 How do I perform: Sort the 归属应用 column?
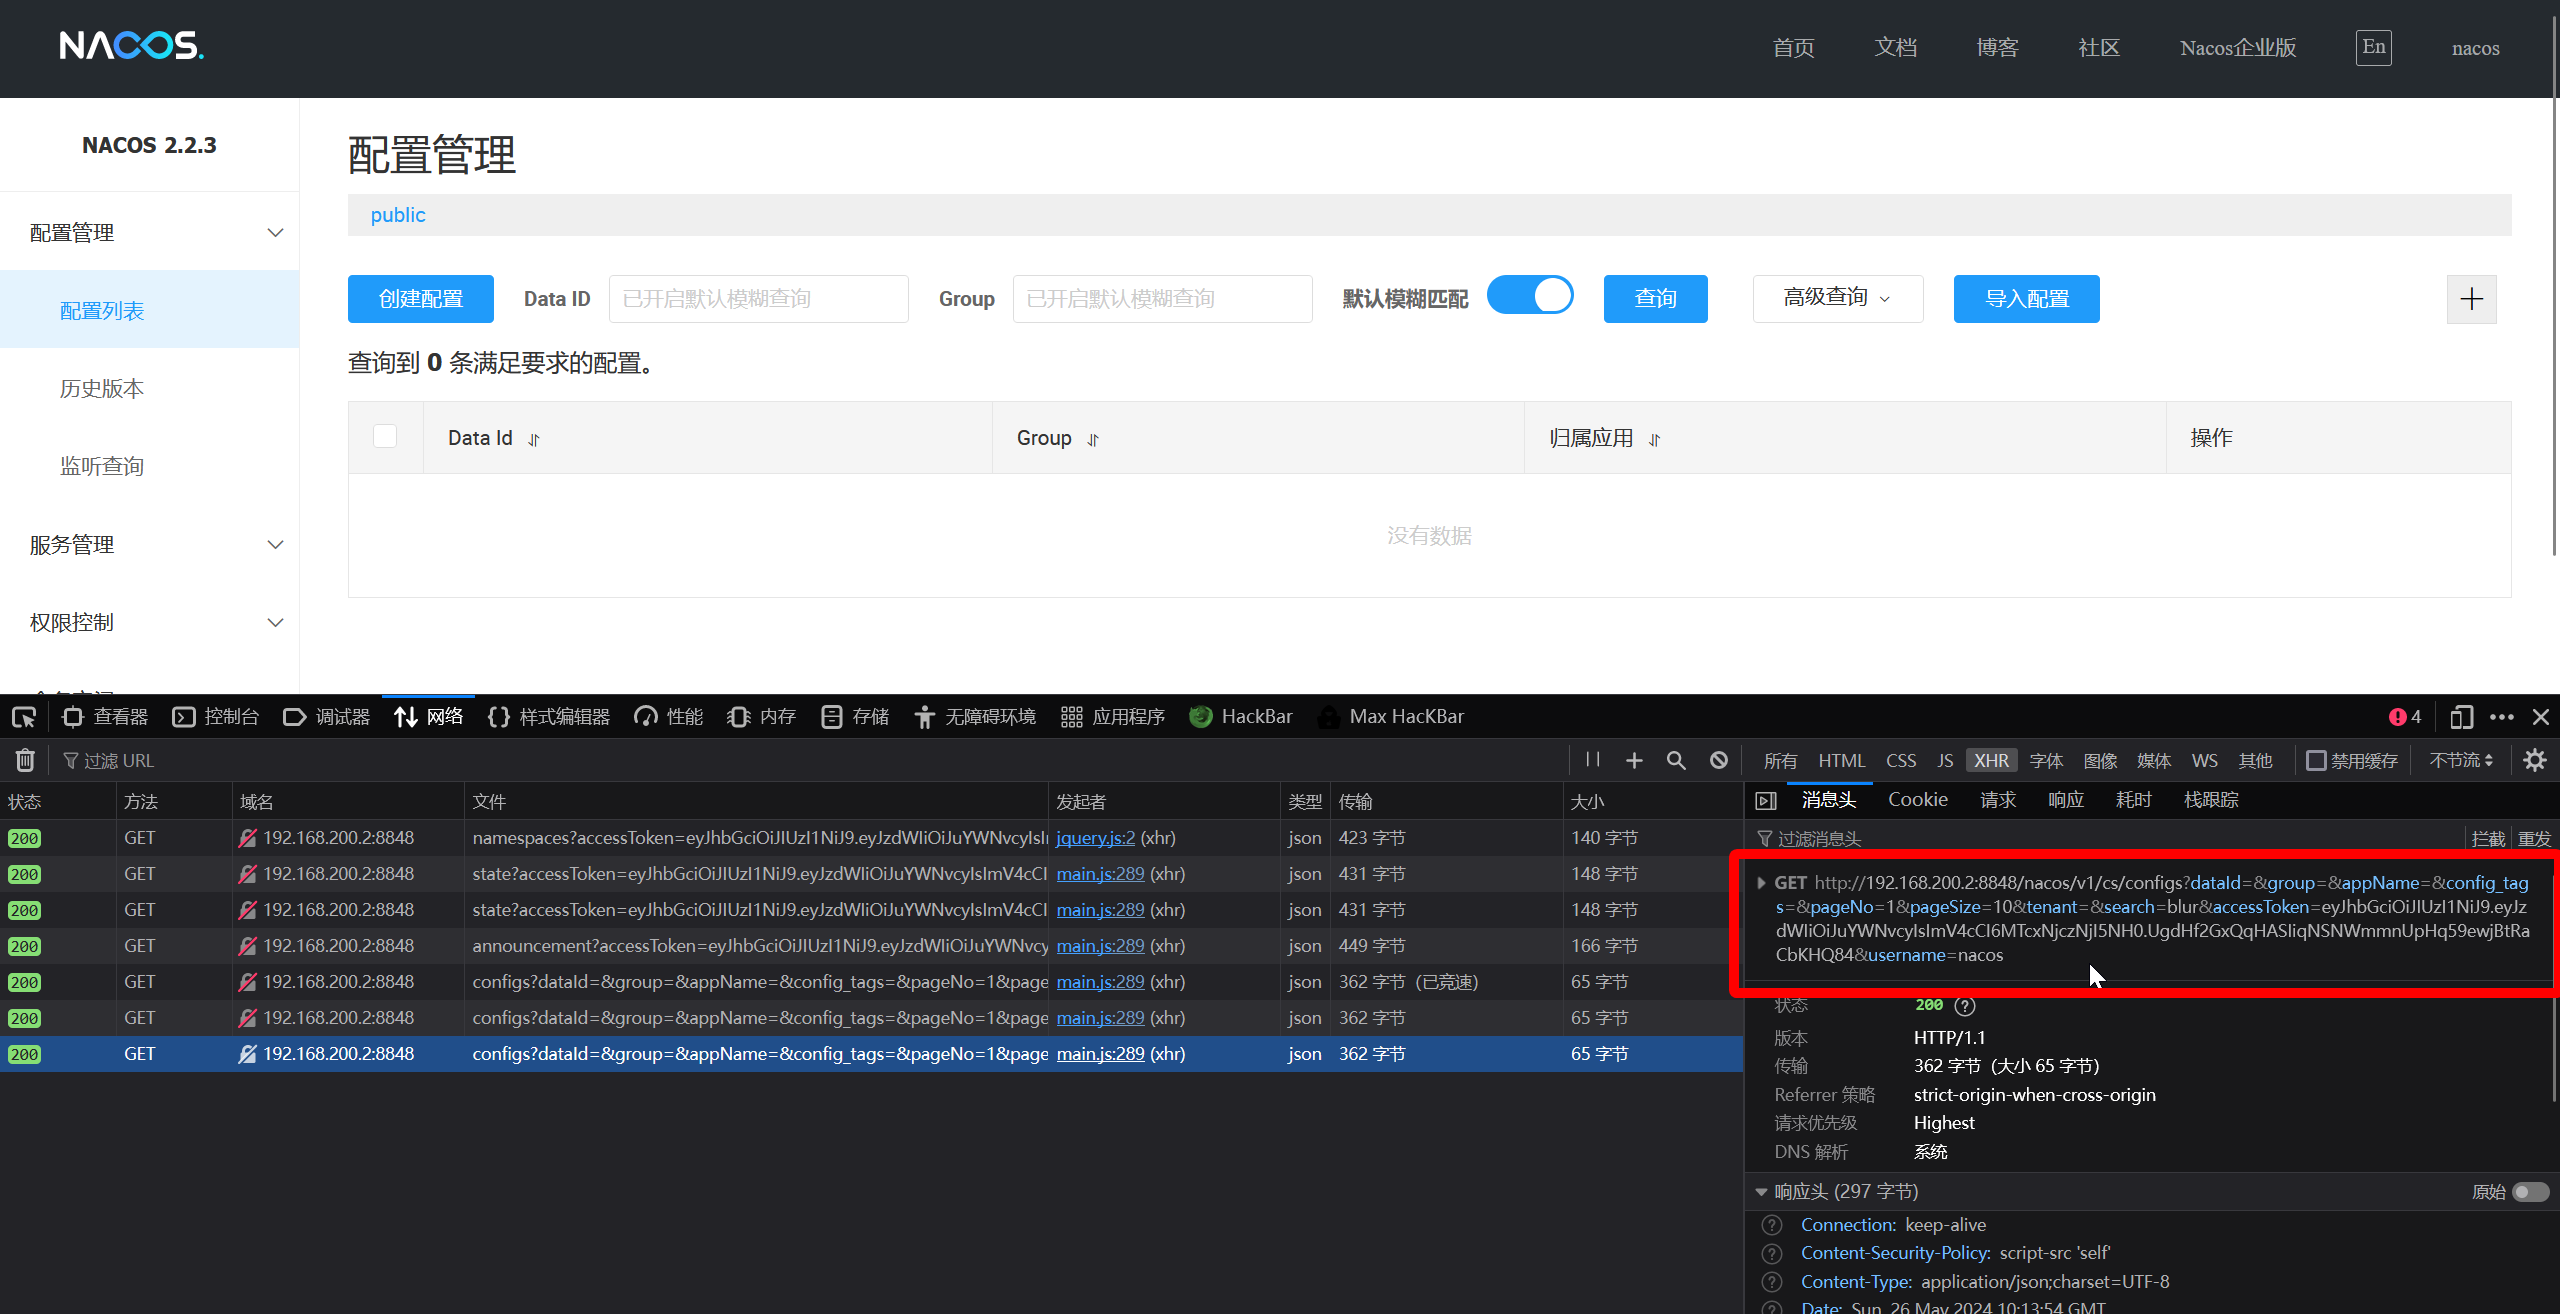[x=1655, y=440]
